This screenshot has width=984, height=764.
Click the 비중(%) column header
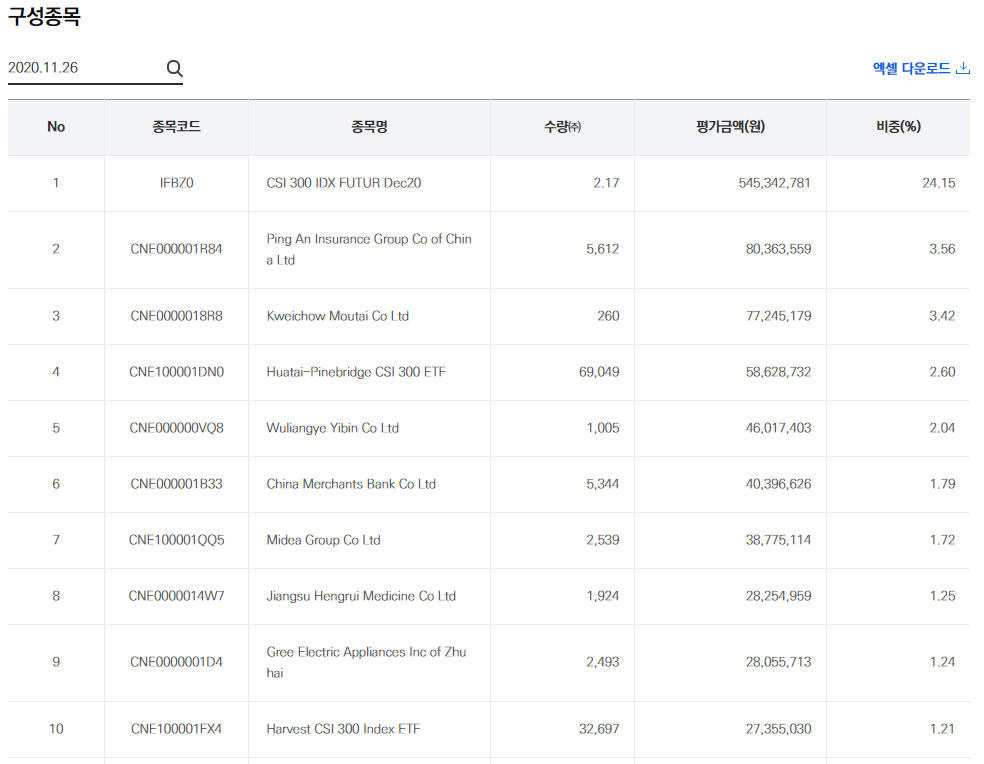pyautogui.click(x=898, y=127)
